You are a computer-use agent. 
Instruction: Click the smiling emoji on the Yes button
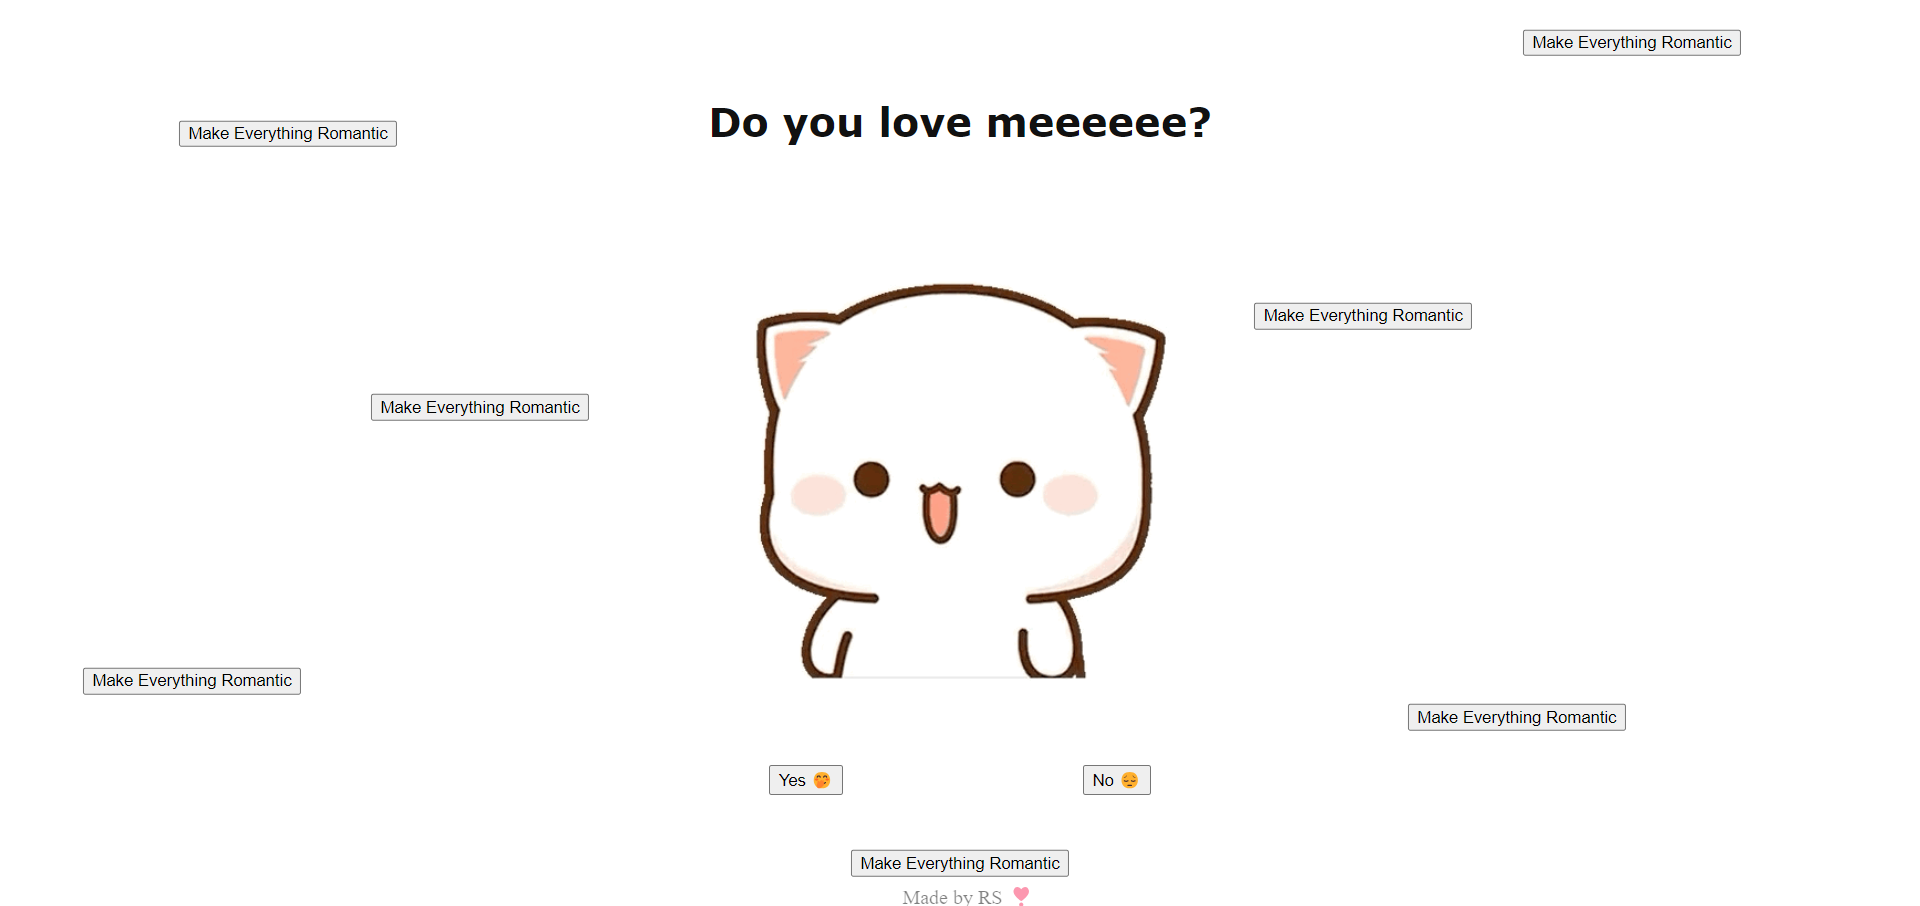point(822,780)
